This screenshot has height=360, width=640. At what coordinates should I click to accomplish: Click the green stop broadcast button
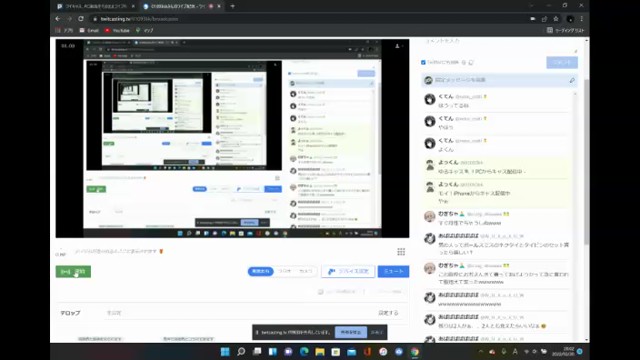tap(73, 272)
